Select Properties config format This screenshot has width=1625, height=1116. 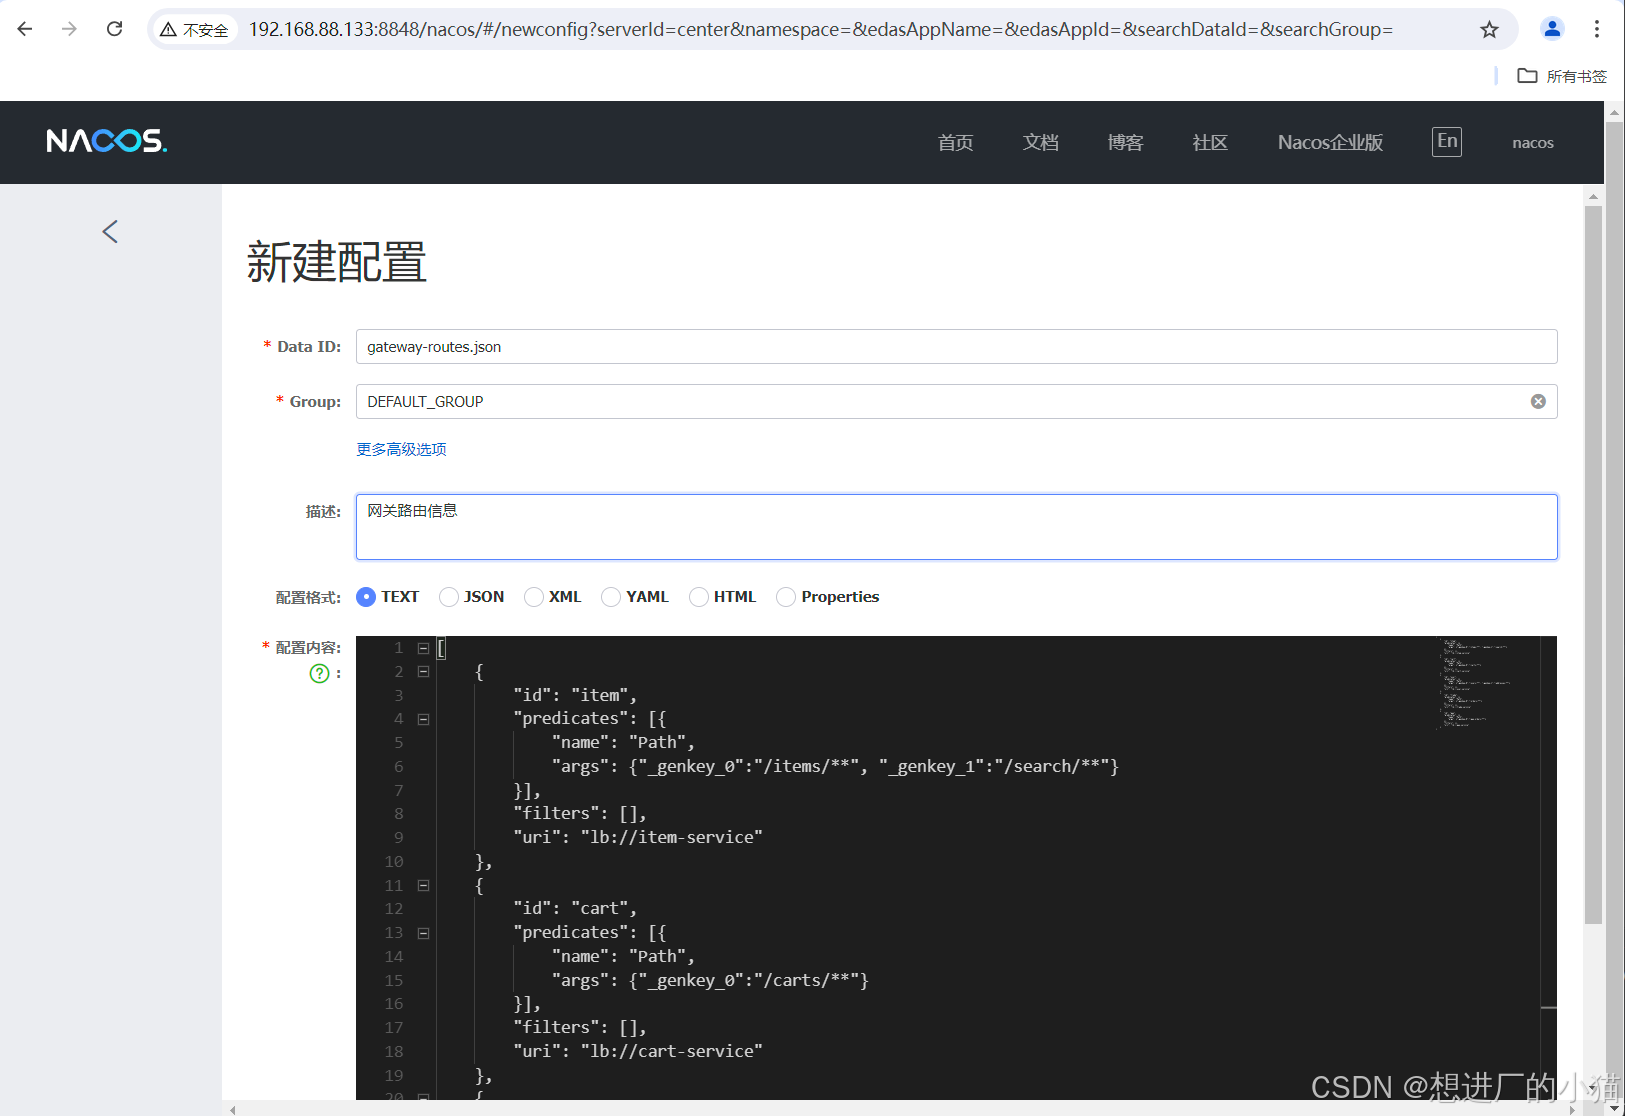(x=786, y=597)
